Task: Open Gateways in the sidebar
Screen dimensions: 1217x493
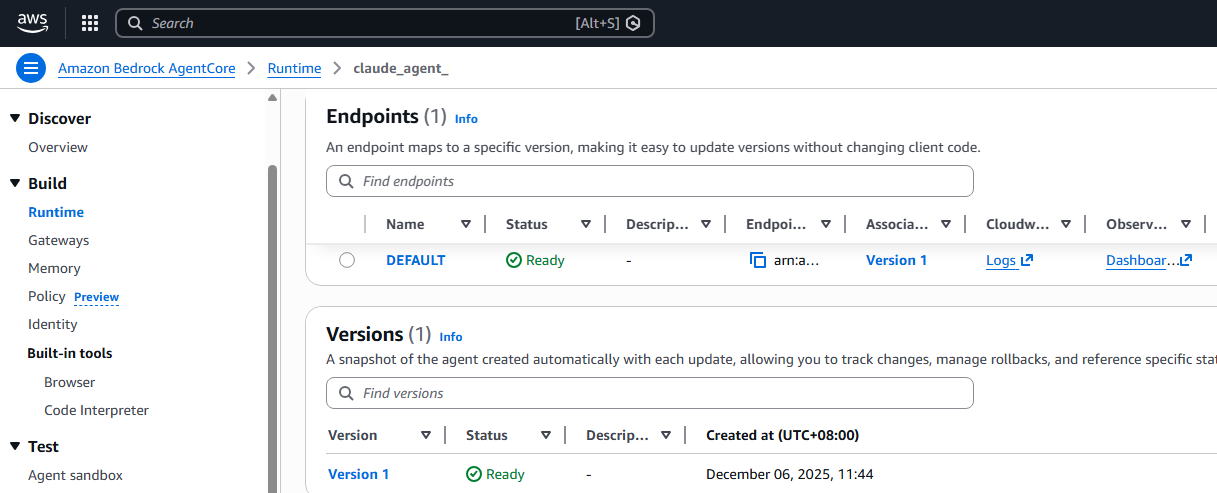Action: point(58,240)
